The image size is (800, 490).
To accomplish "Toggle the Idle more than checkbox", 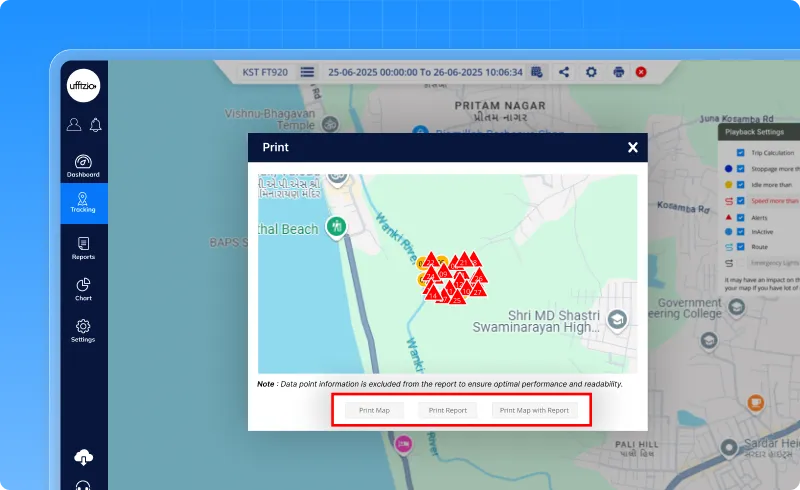I will (740, 185).
